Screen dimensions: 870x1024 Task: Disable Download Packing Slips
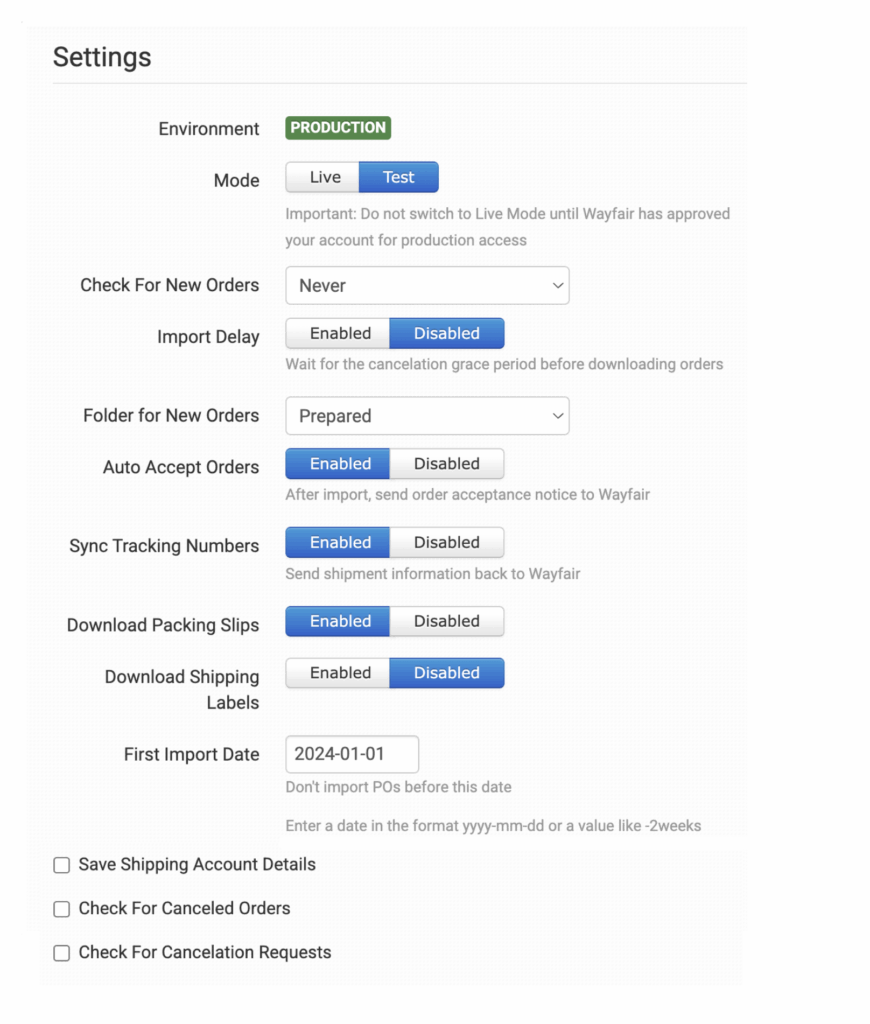click(446, 622)
